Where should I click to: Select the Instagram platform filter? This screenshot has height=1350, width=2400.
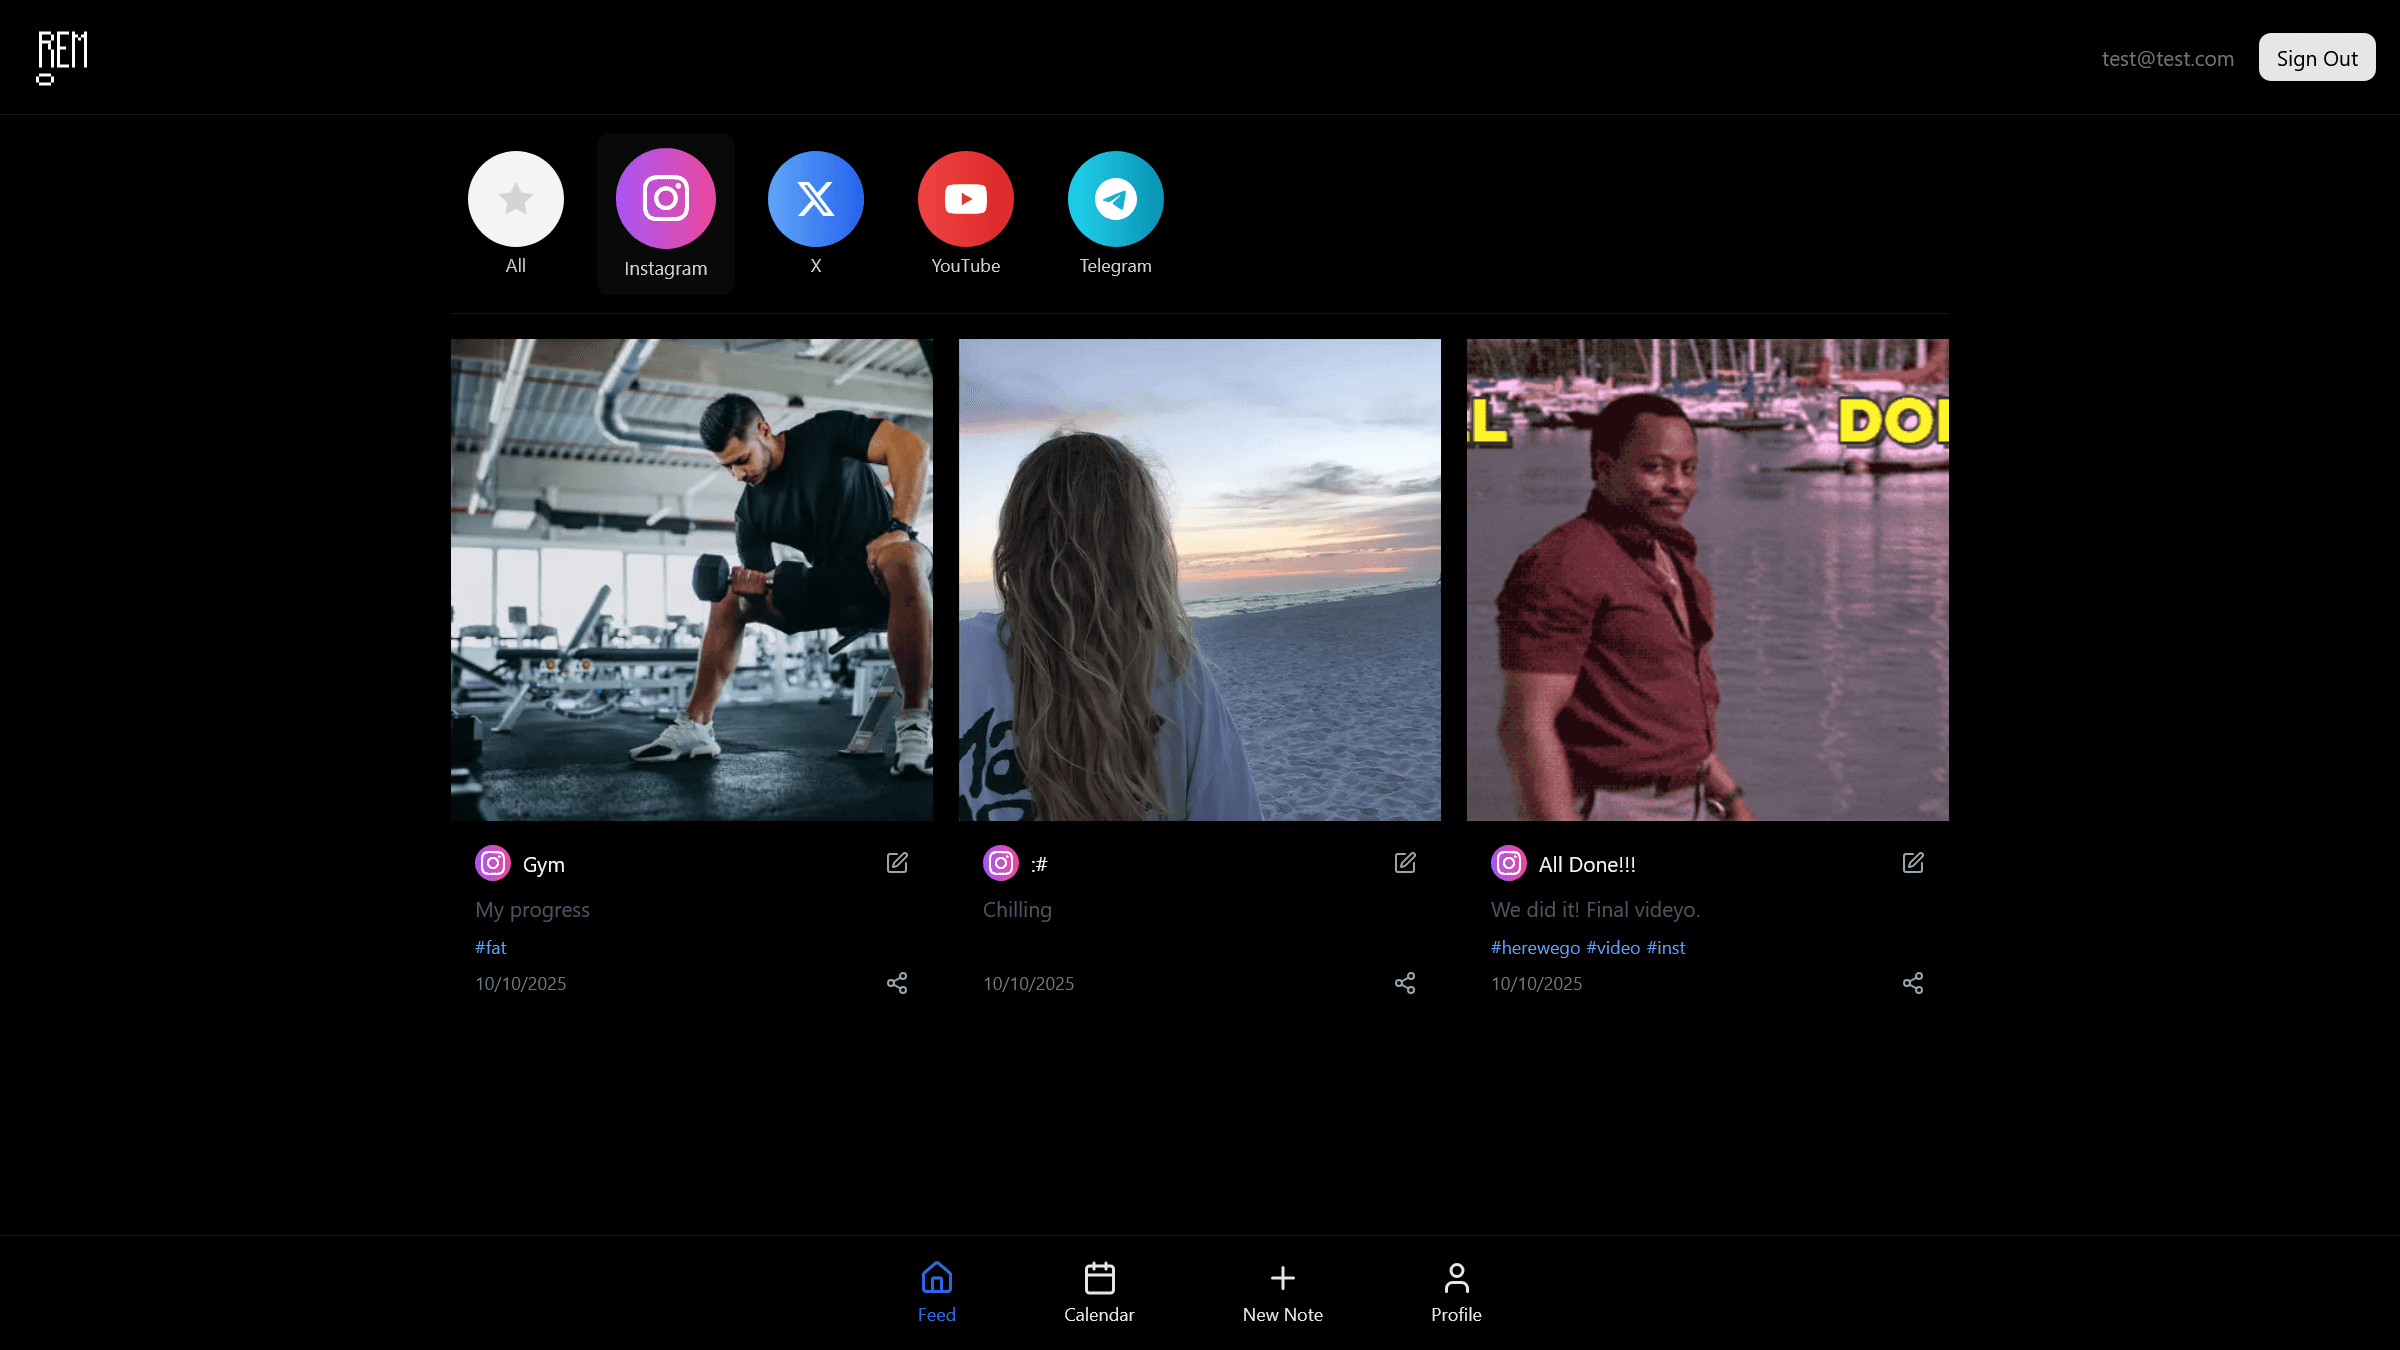click(665, 199)
